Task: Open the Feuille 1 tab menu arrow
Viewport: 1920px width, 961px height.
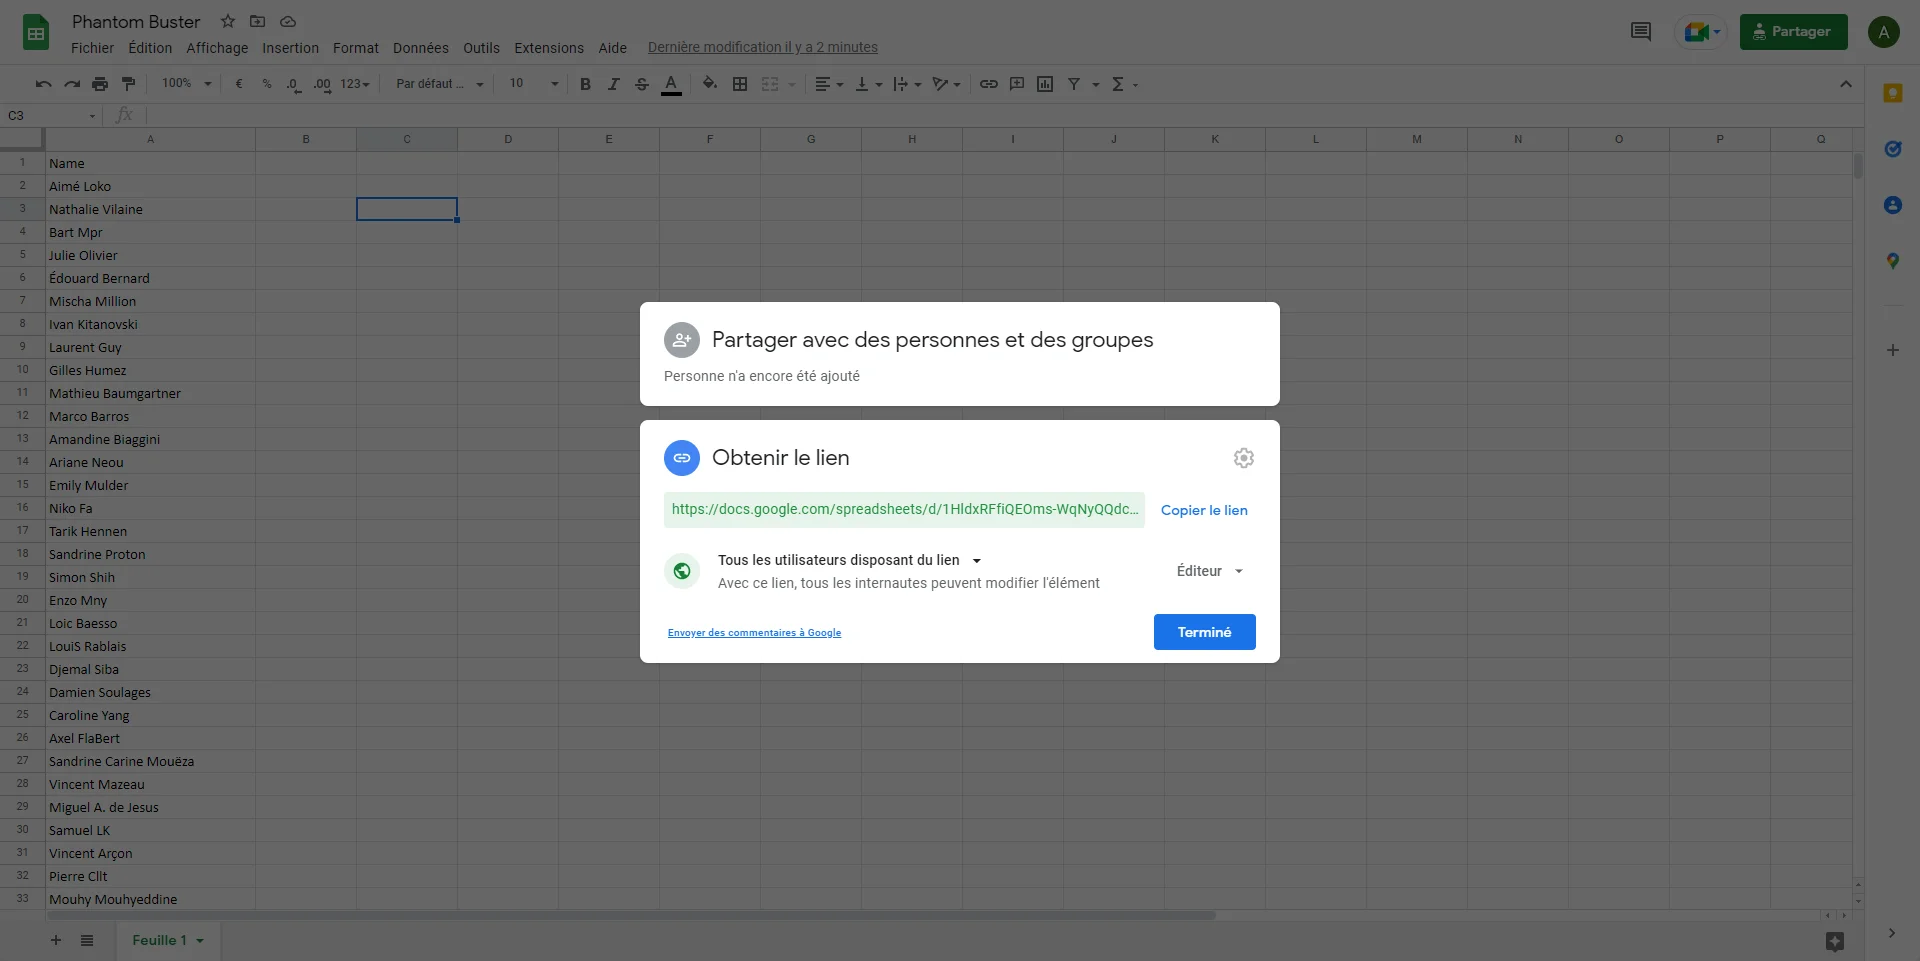Action: (200, 941)
